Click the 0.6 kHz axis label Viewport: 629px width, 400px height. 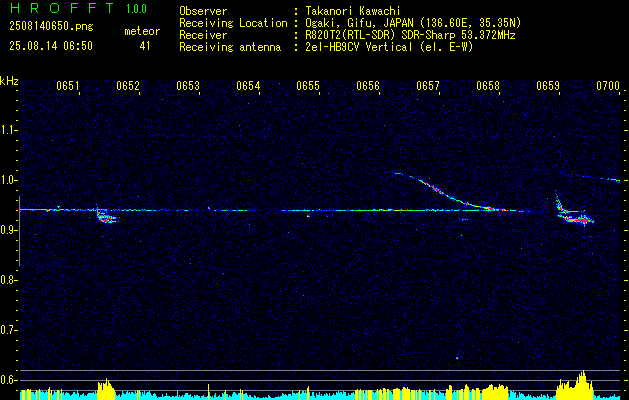point(8,380)
